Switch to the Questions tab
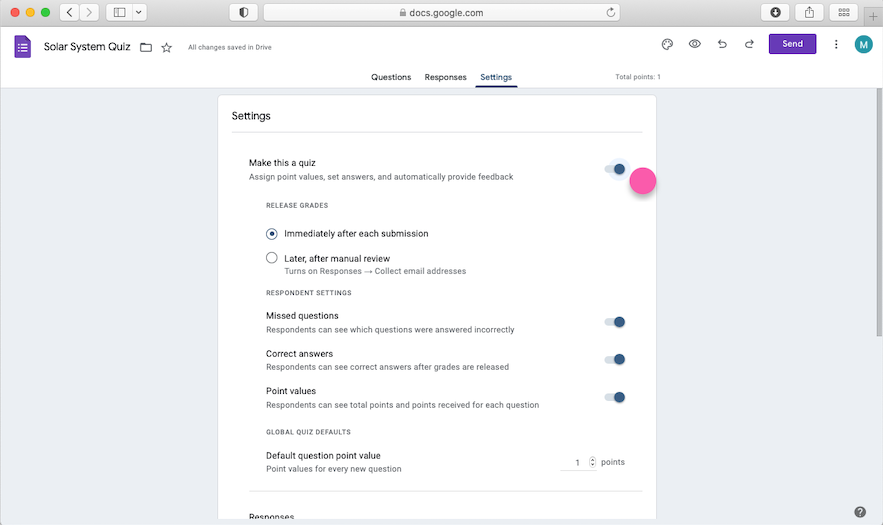 pos(391,77)
